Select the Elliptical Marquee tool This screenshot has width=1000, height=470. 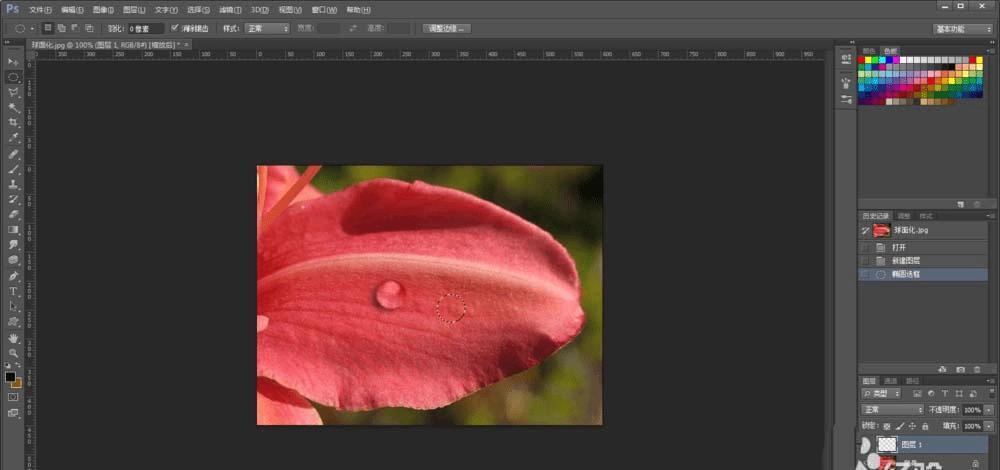click(14, 77)
